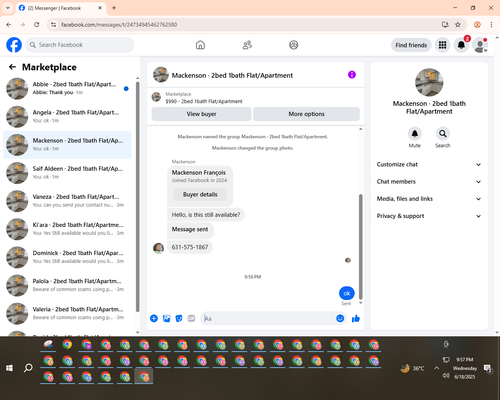Open Abbie's apartment conversation

tap(67, 89)
